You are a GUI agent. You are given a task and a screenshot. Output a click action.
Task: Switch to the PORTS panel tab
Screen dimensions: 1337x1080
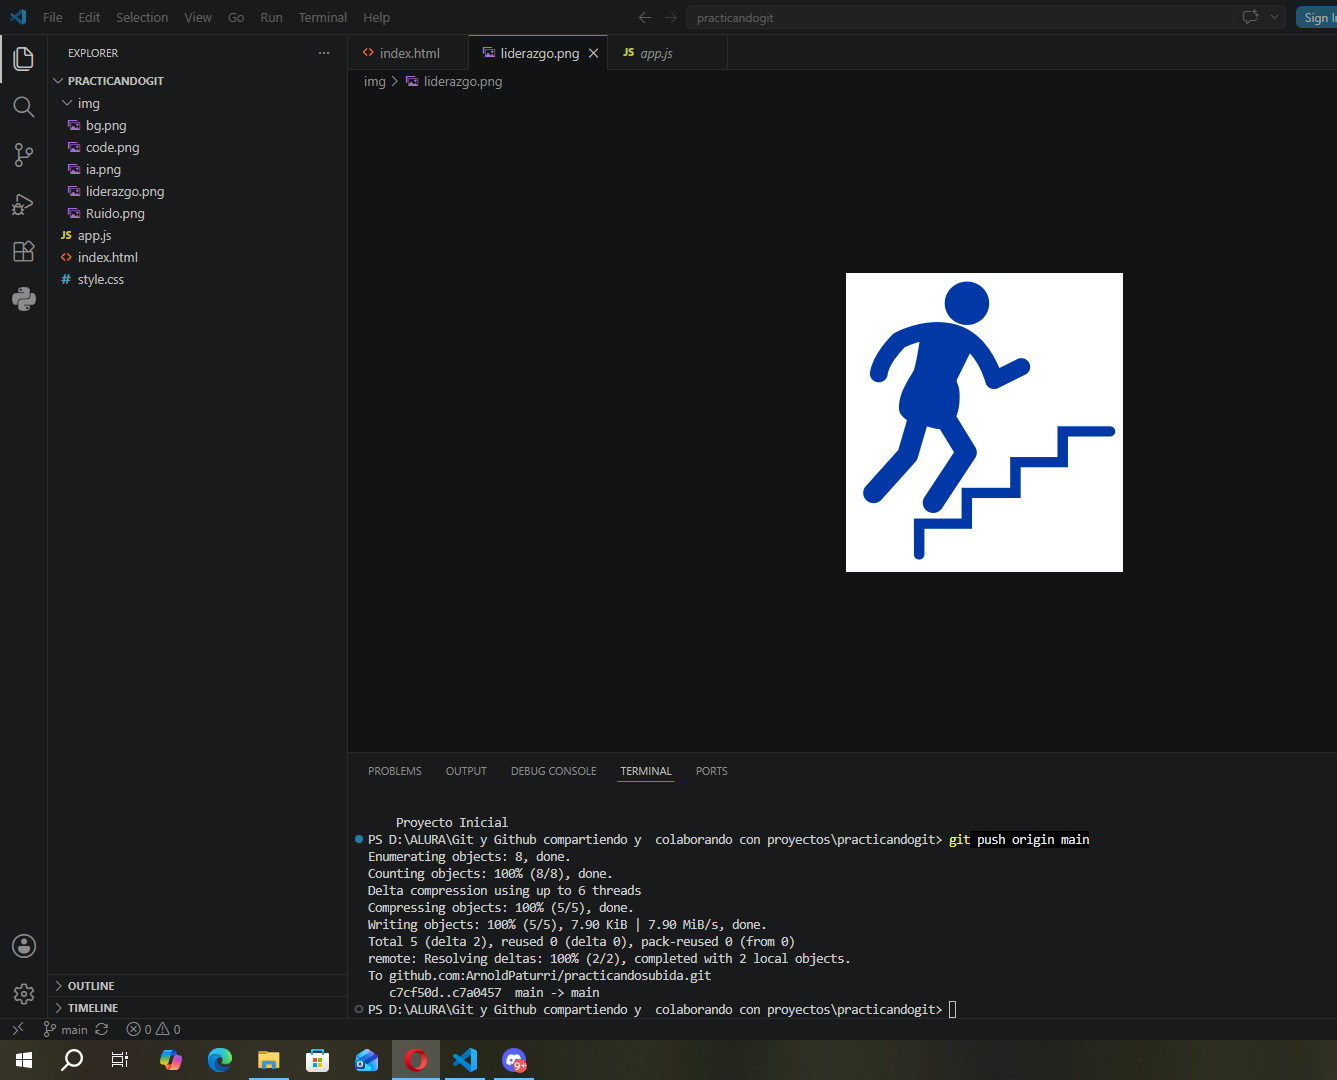(x=712, y=771)
